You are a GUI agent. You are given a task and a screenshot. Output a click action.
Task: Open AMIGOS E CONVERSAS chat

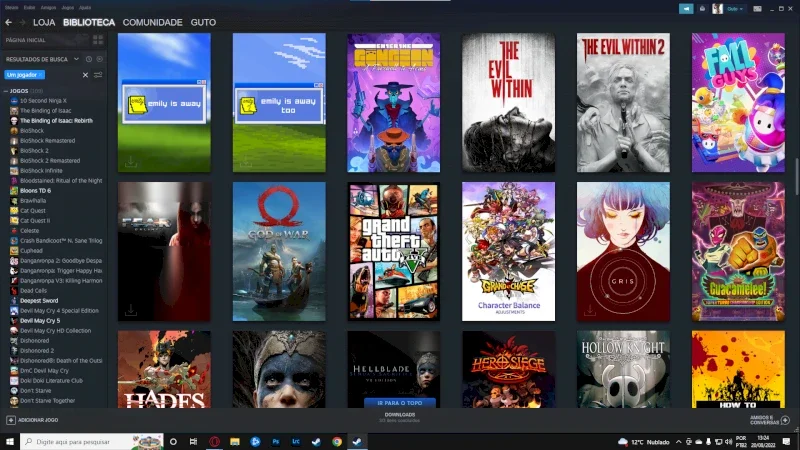[x=769, y=420]
